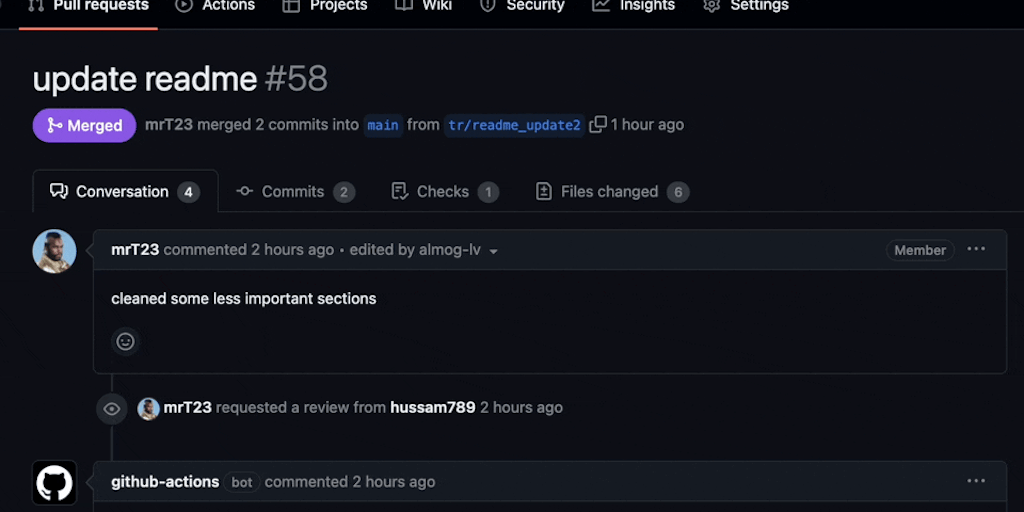Click mrT23's large profile avatar
Screen dimensions: 1024x512
coord(54,252)
